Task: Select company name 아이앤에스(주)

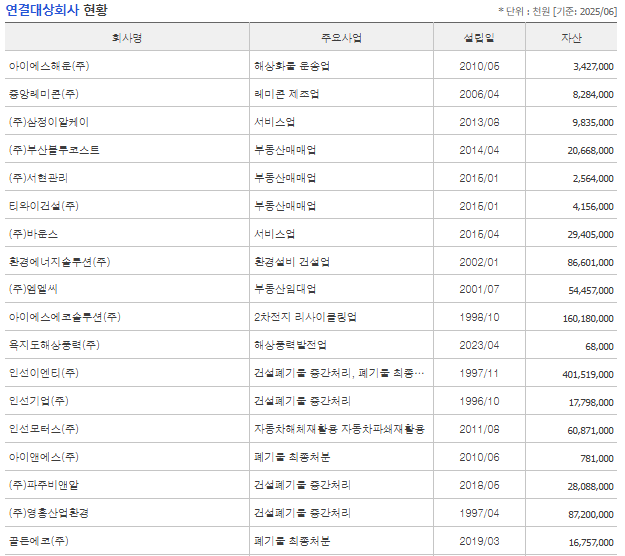Action: coord(44,457)
